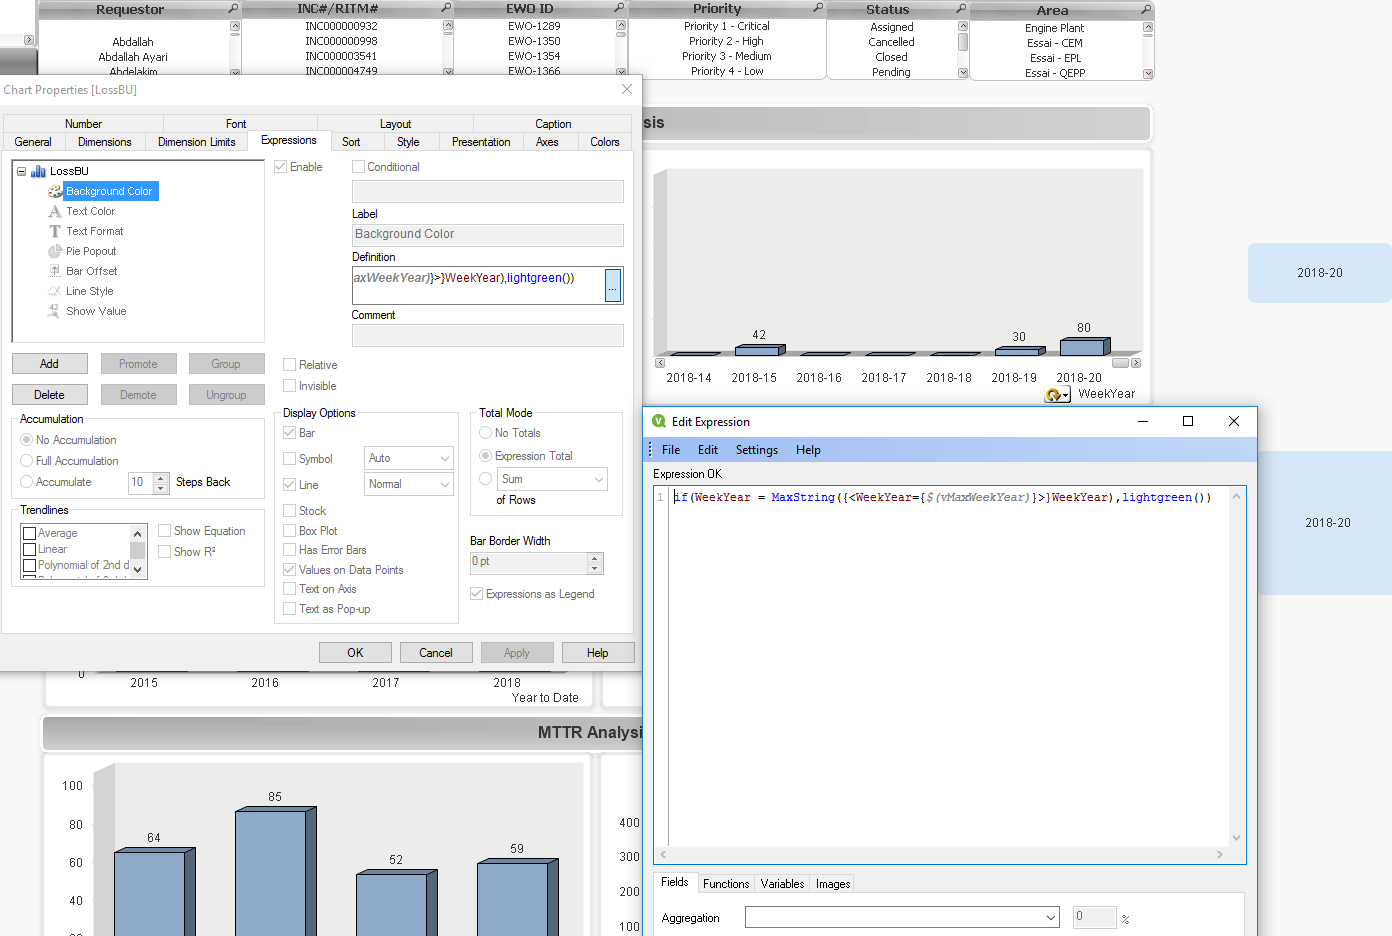Open the Aggregation dropdown
This screenshot has height=936, width=1392.
coord(901,918)
